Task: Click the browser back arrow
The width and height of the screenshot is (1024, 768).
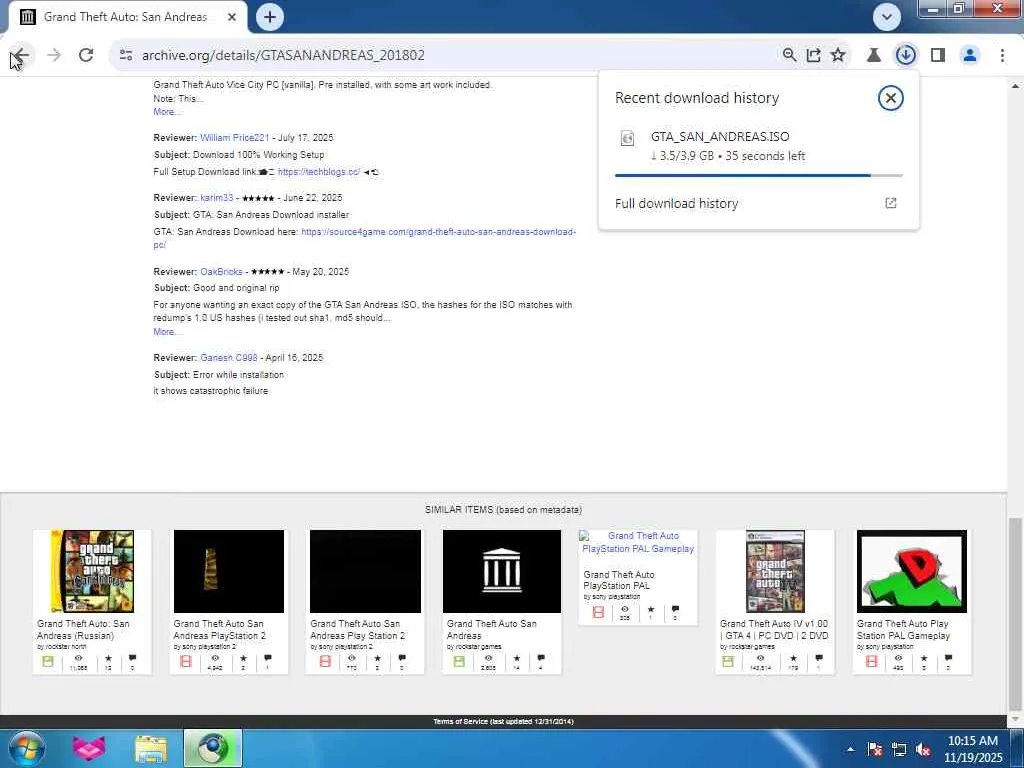Action: tap(21, 56)
